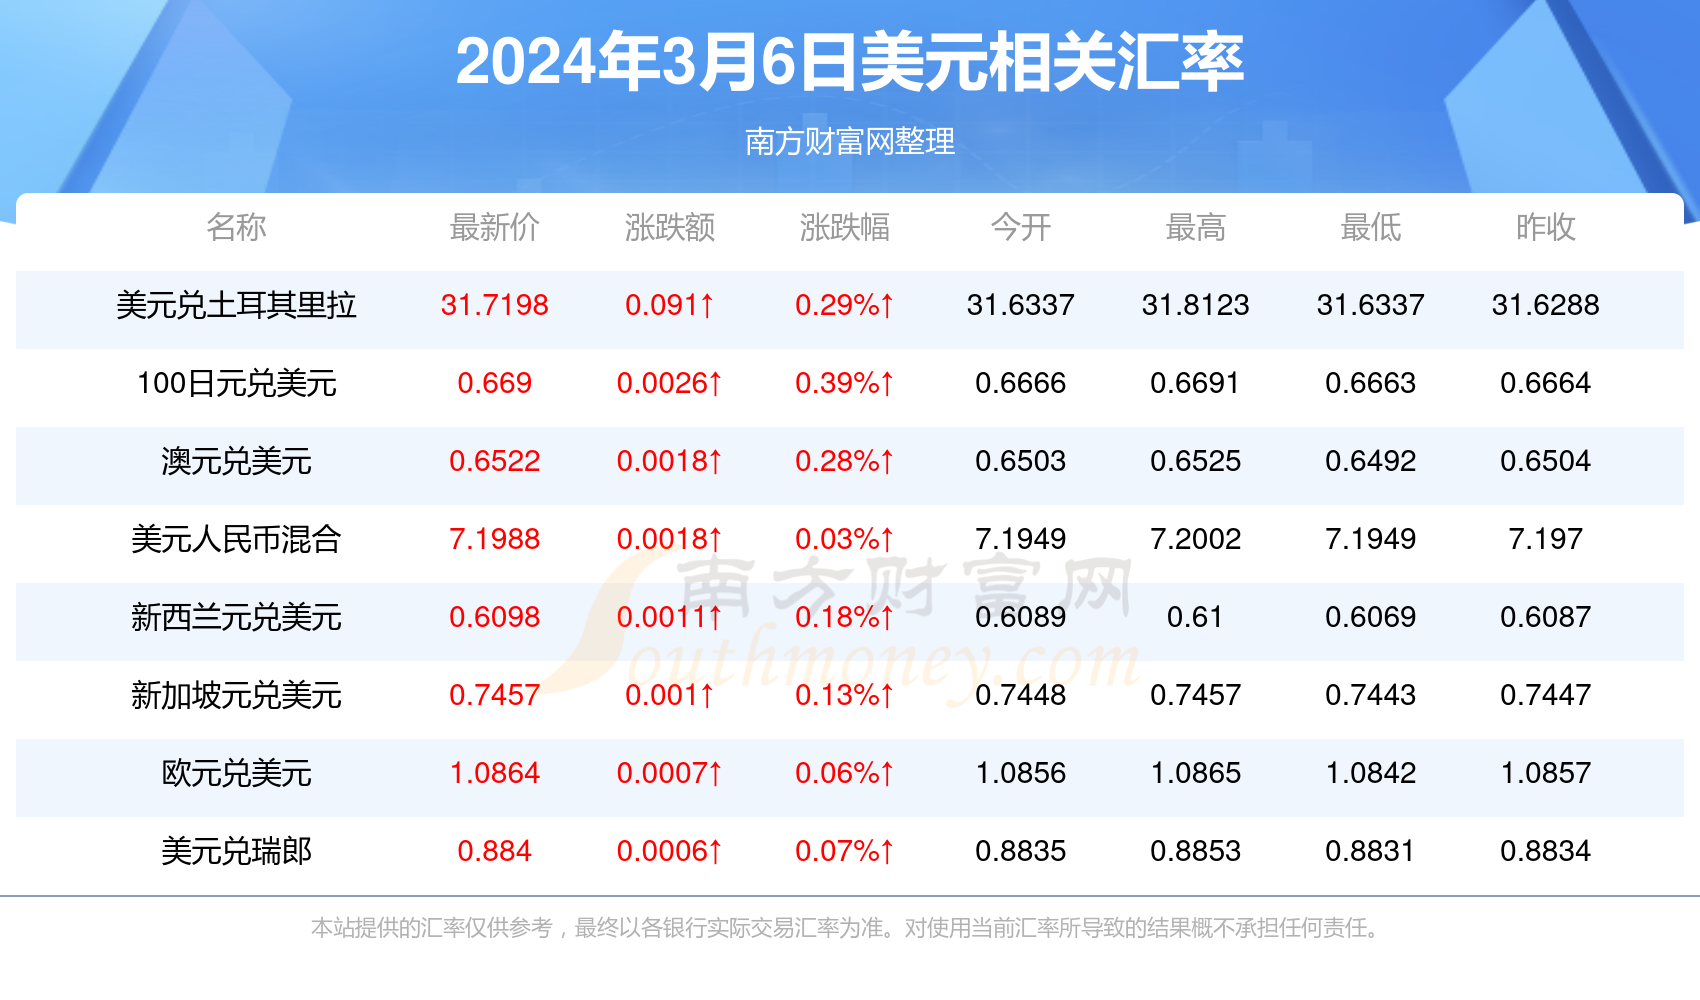
Task: Click the previous close 7.197
Action: tap(1545, 539)
